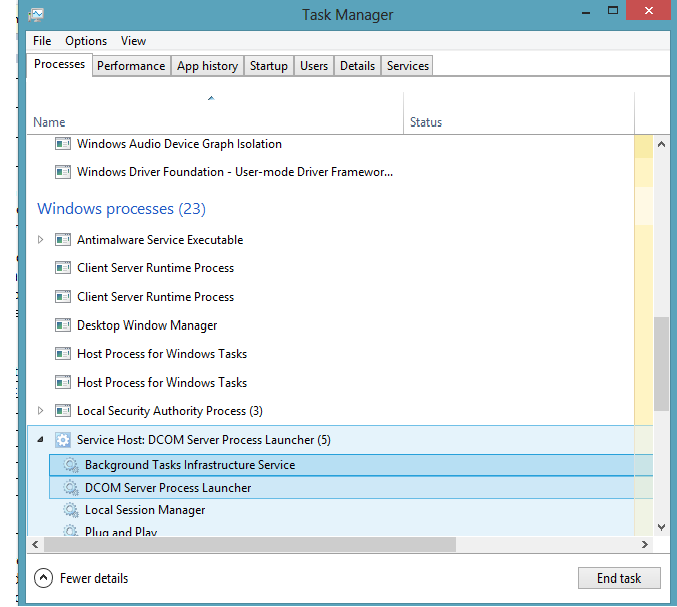Viewport: 677px width, 607px height.
Task: Switch to the Details tab
Action: click(x=357, y=66)
